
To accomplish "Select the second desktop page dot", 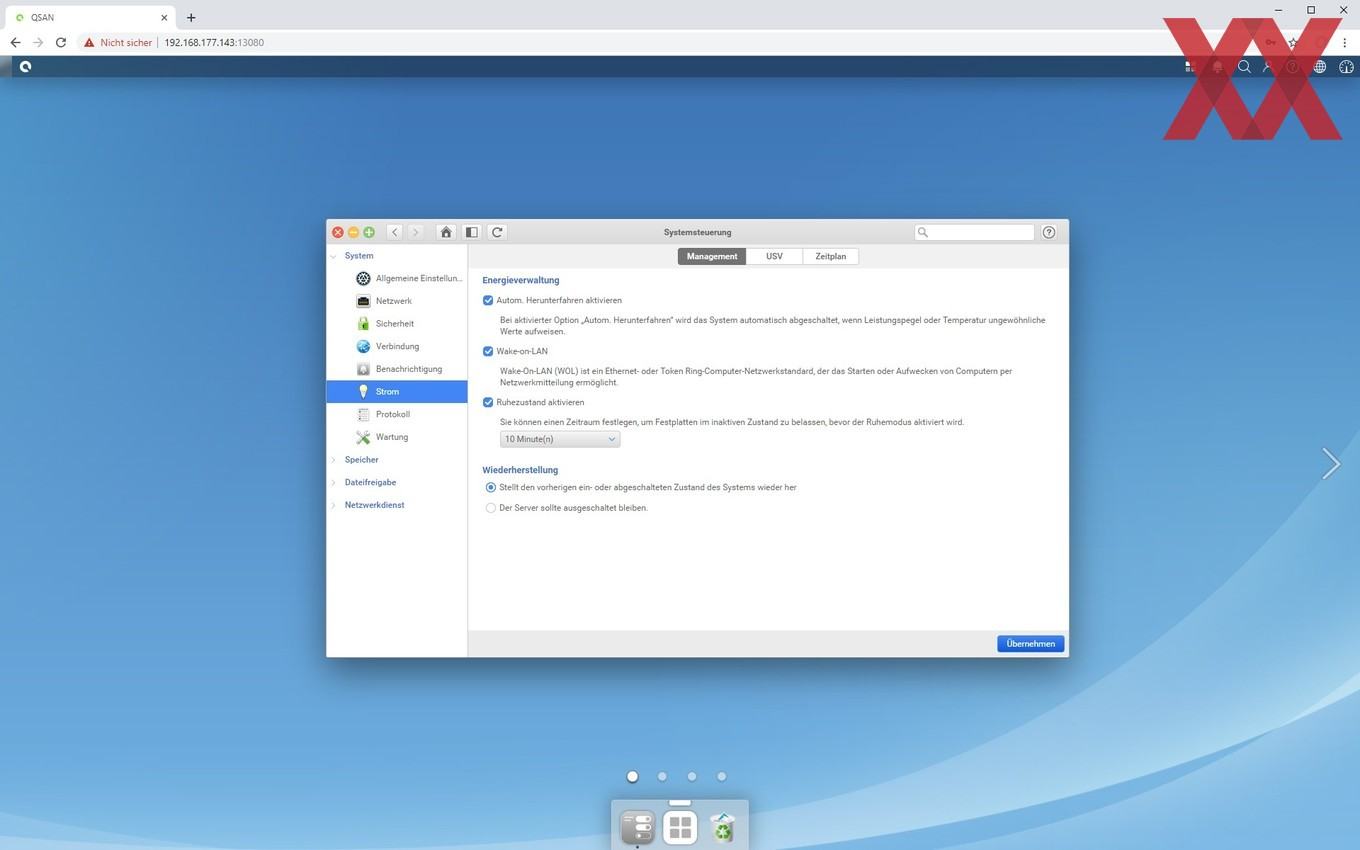I will click(662, 776).
